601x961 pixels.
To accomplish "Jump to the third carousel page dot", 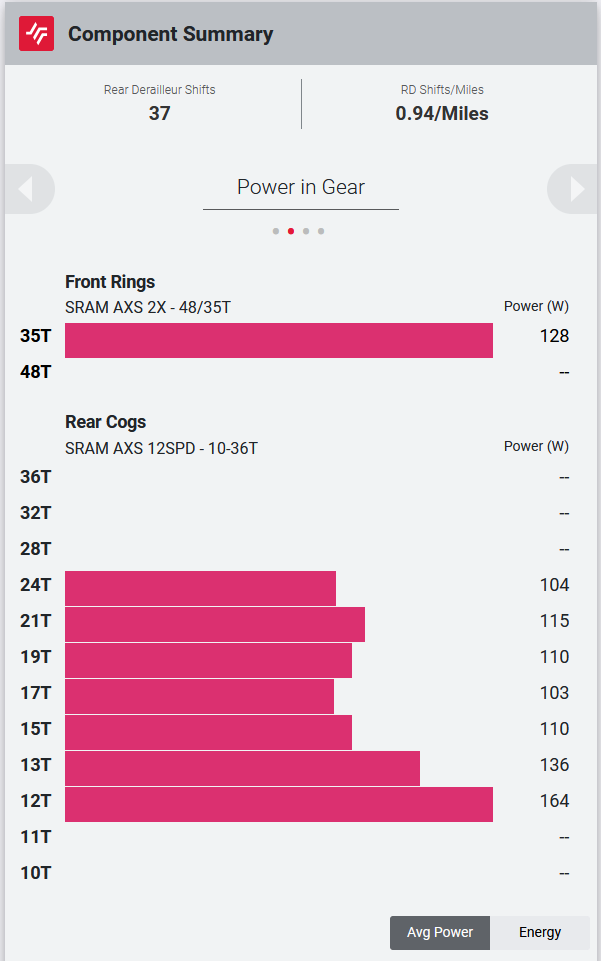I will pos(306,231).
